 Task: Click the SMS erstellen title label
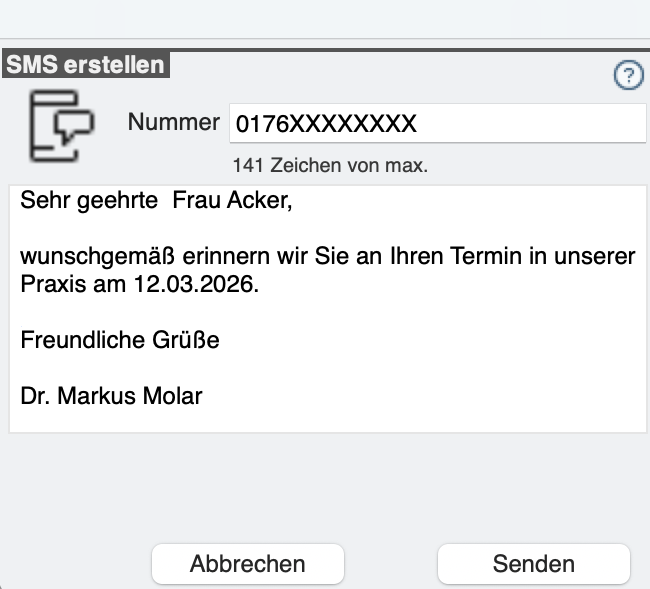pyautogui.click(x=85, y=65)
